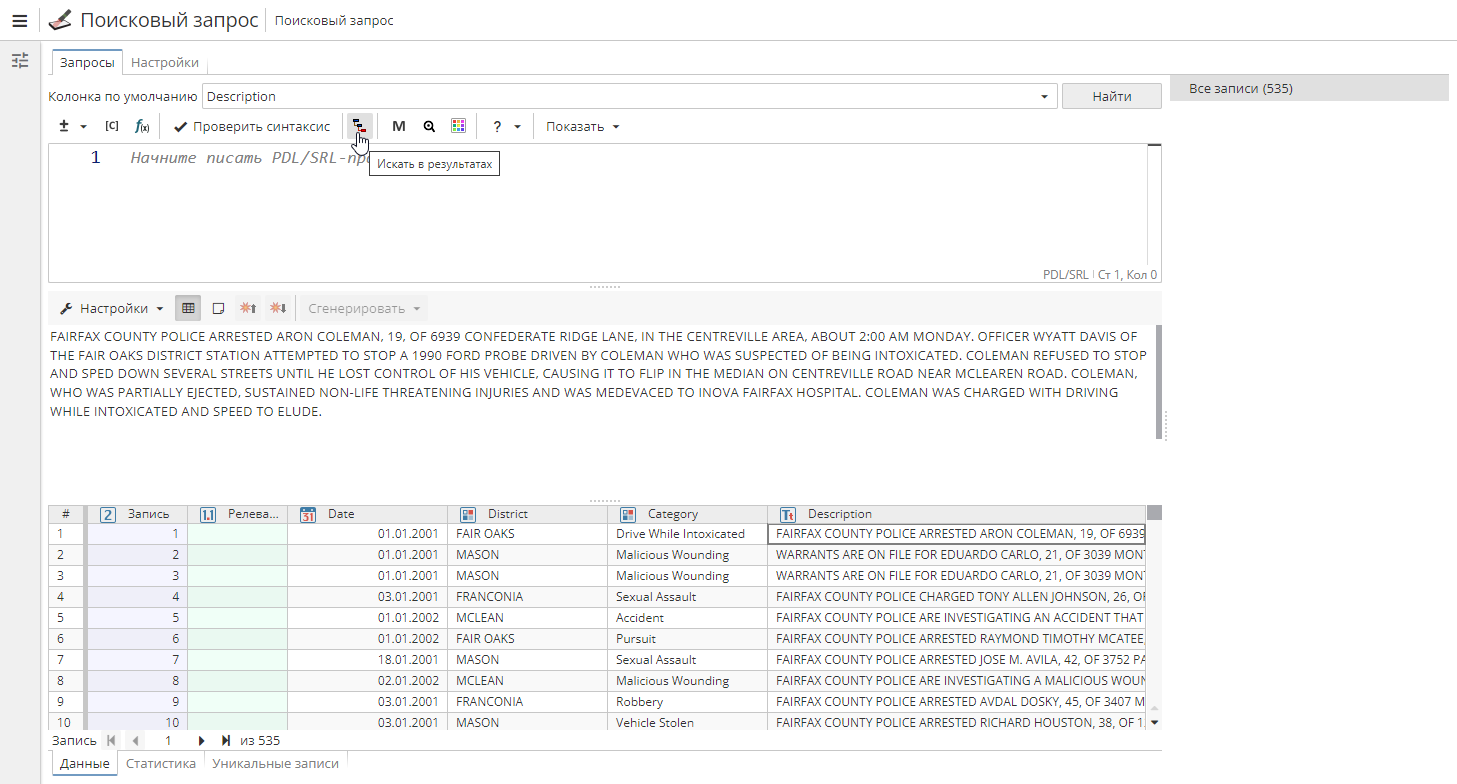Switch to the Статистика tab
Viewport: 1457px width, 784px height.
[x=161, y=763]
